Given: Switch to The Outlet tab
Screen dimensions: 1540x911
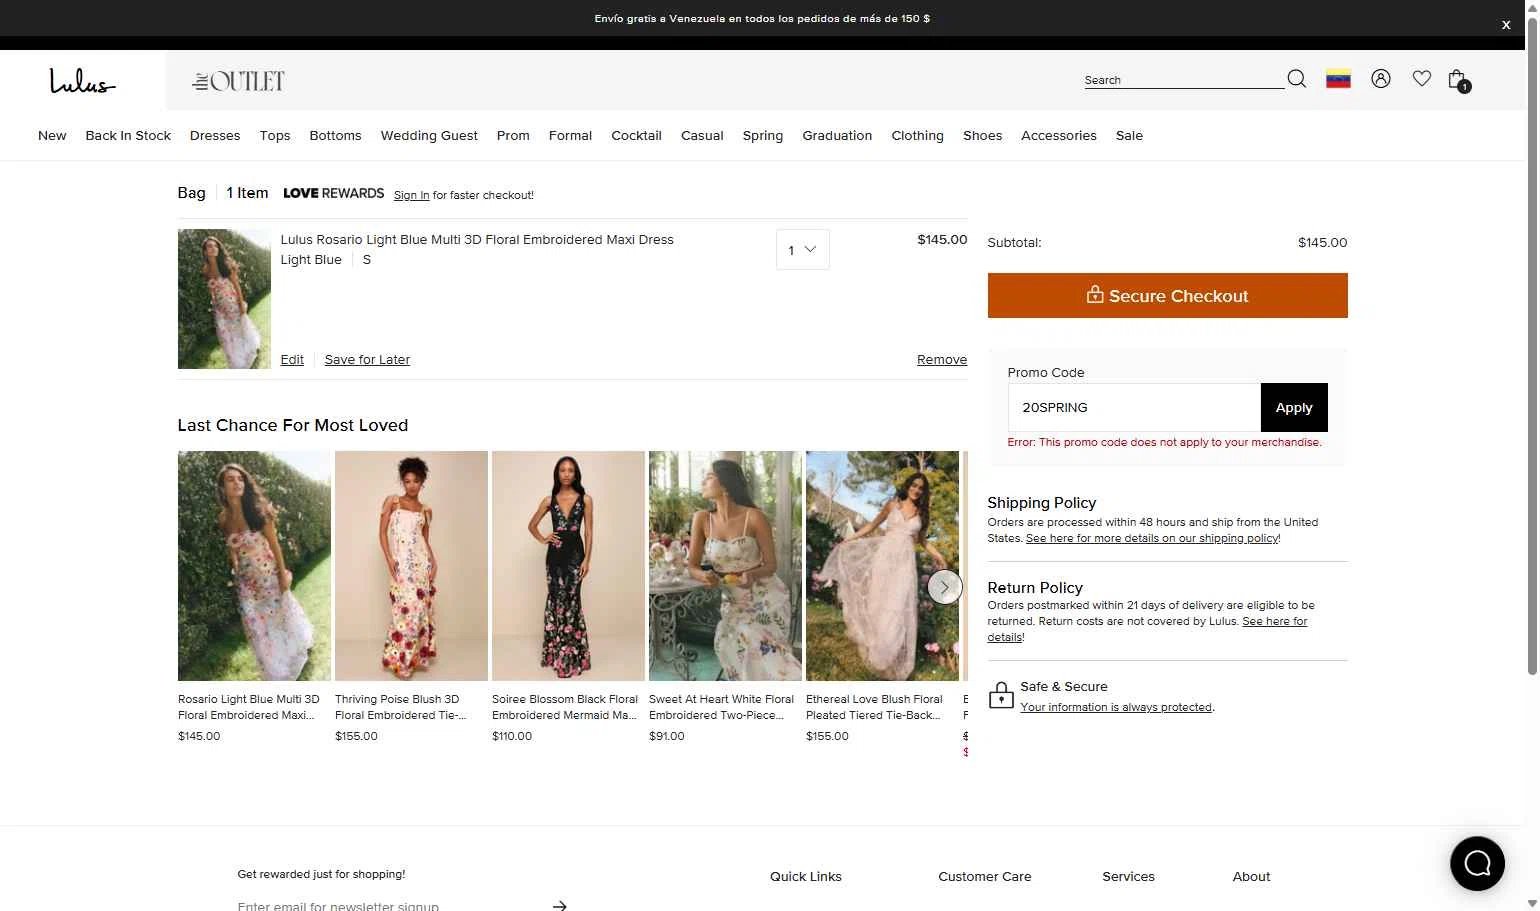Looking at the screenshot, I should coord(239,81).
